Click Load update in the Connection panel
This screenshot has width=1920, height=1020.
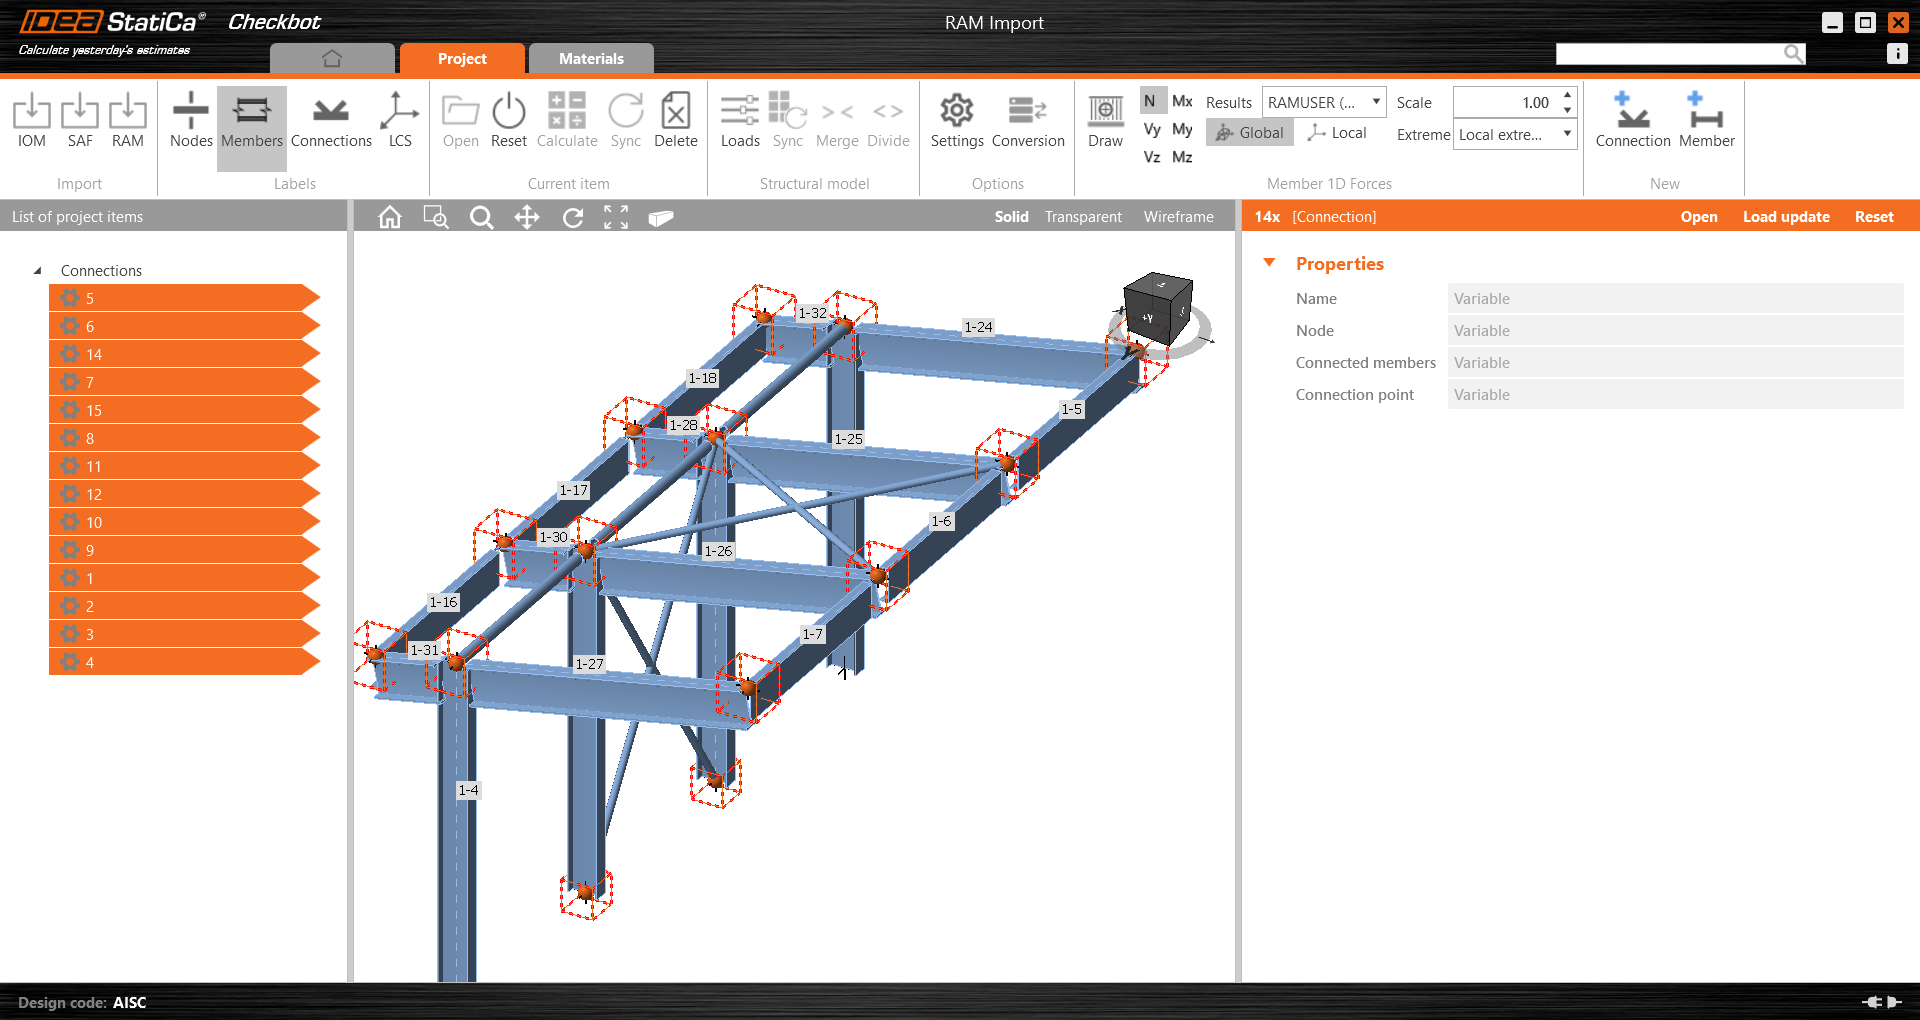click(1786, 216)
